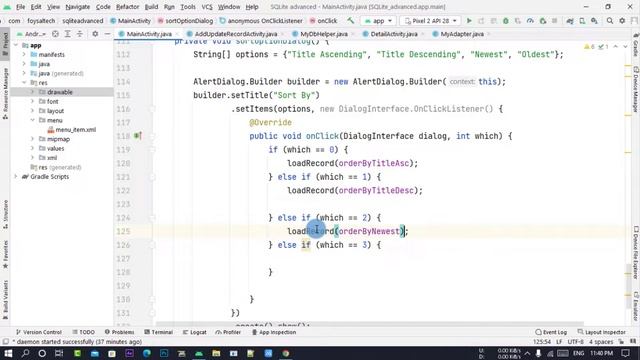Click the Make Project hammer icon
The image size is (640, 360).
351,20
